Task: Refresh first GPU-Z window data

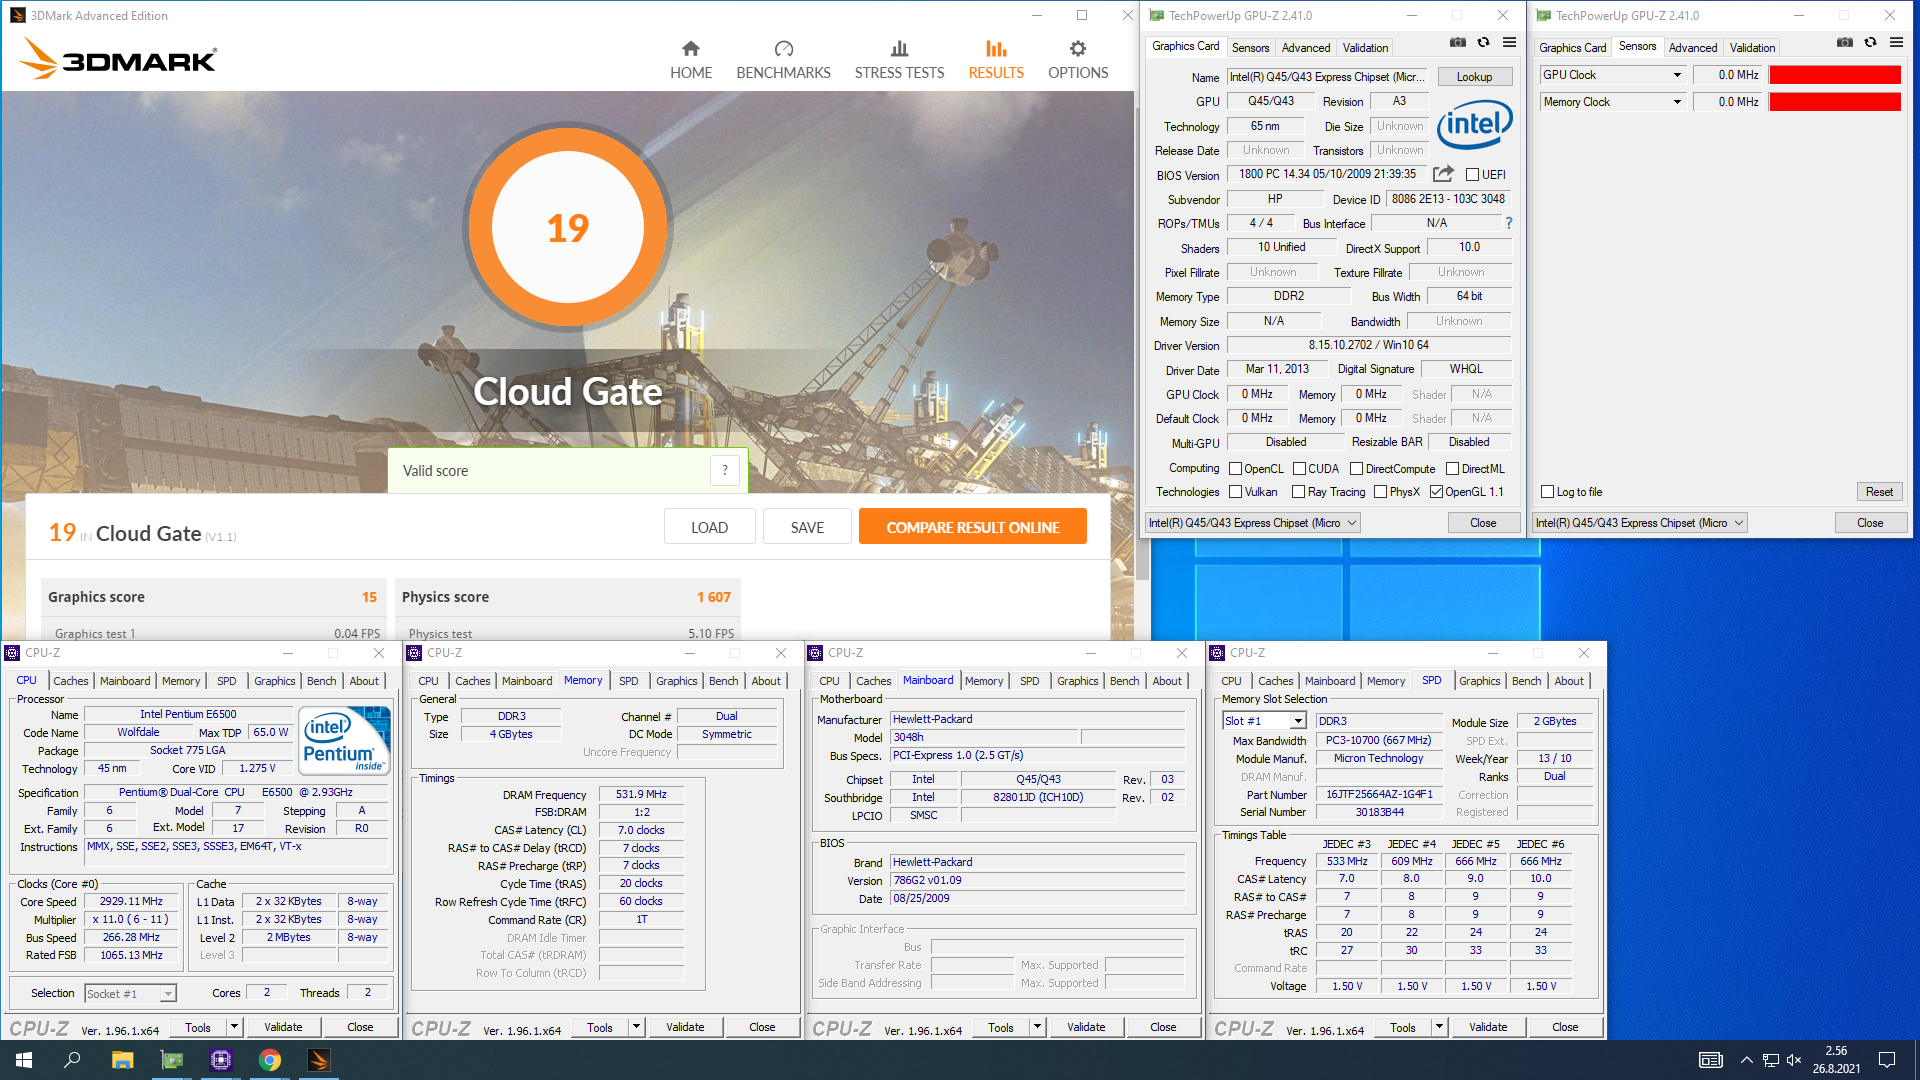Action: point(1484,43)
